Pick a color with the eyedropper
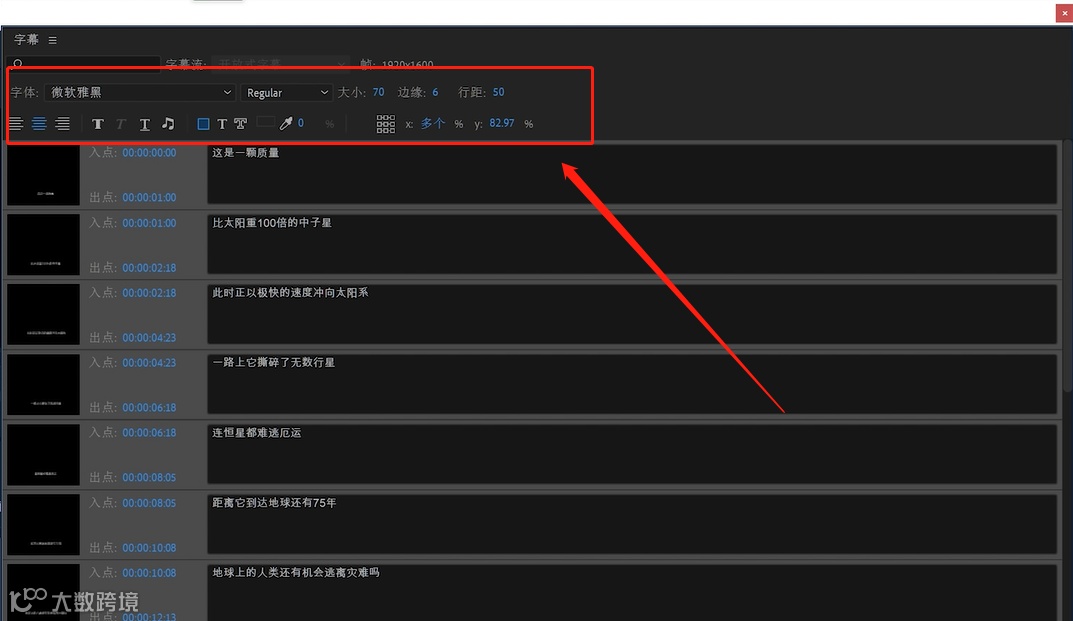Viewport: 1073px width, 621px height. [x=286, y=123]
